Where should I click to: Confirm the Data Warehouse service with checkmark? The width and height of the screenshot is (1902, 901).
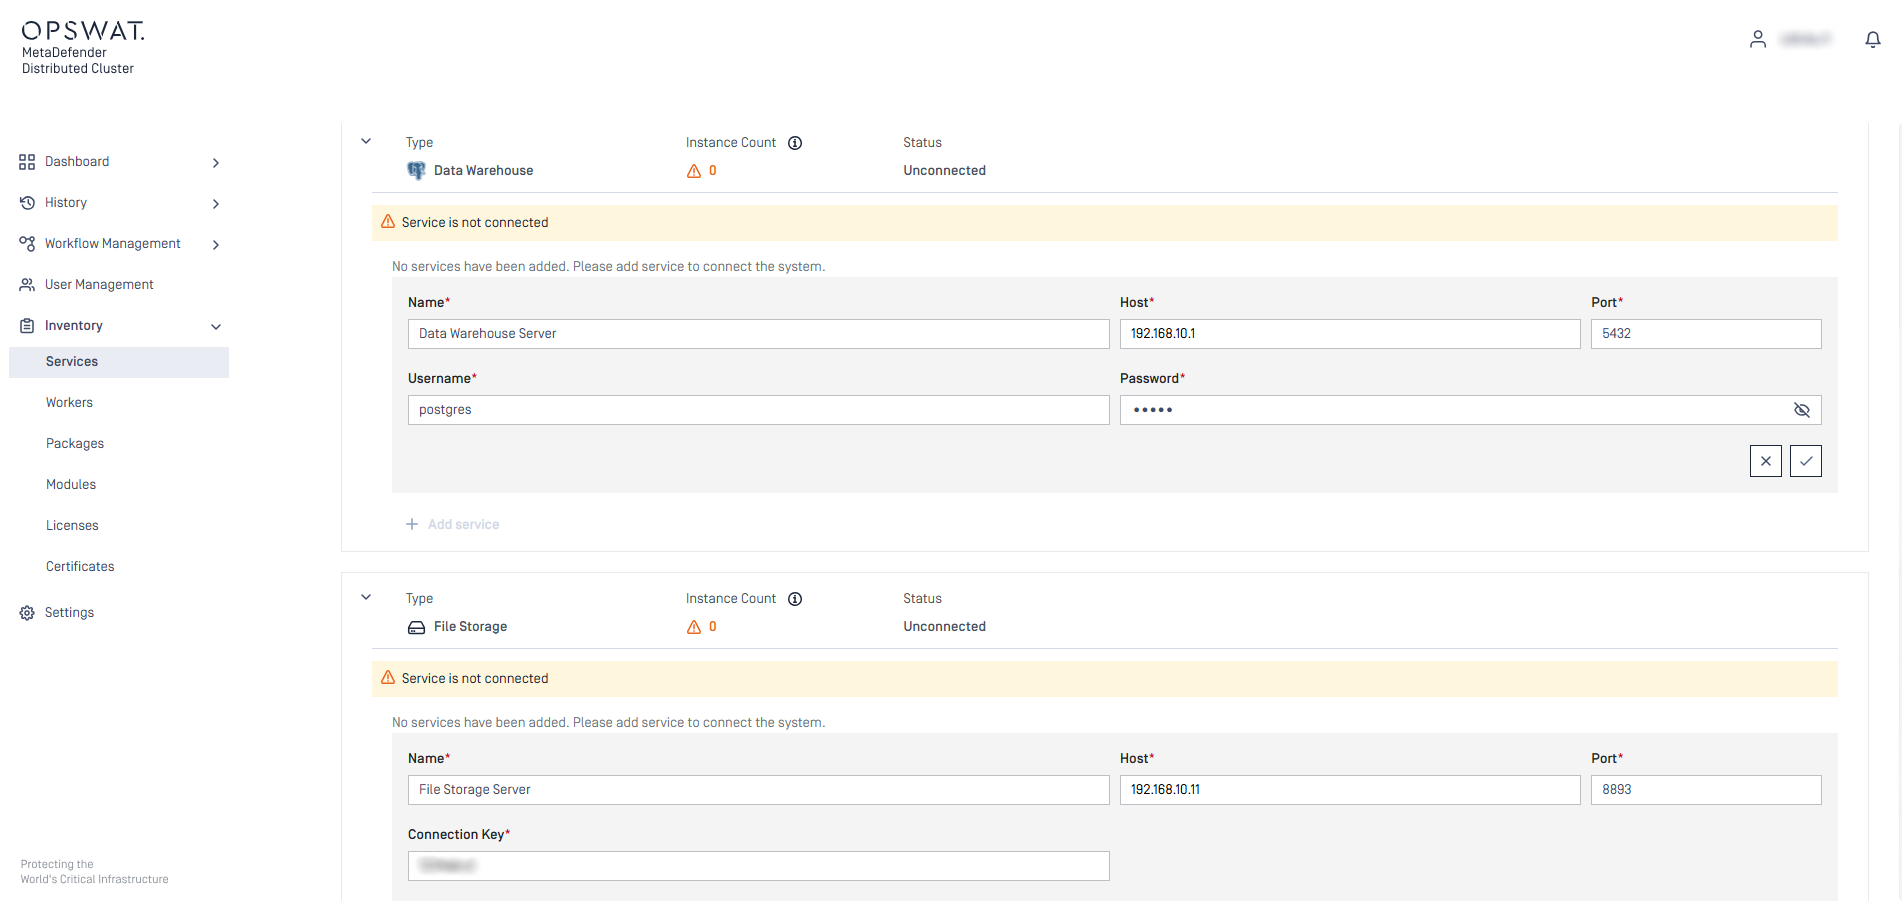tap(1806, 461)
